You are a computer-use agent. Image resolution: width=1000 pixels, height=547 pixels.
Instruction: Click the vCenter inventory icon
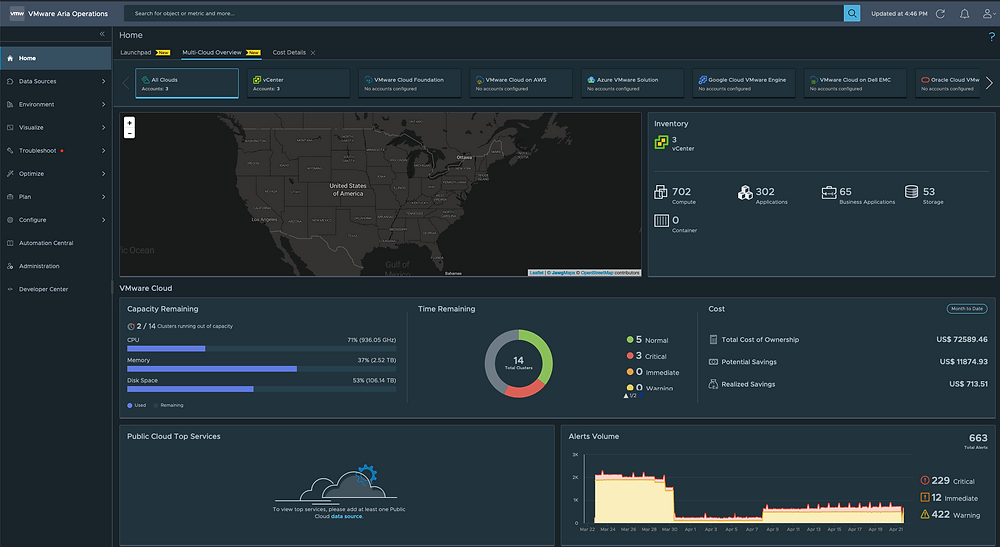[x=661, y=142]
